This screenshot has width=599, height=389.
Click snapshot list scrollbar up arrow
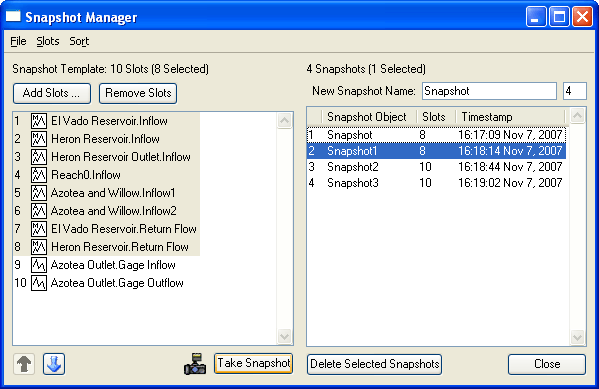click(x=577, y=115)
